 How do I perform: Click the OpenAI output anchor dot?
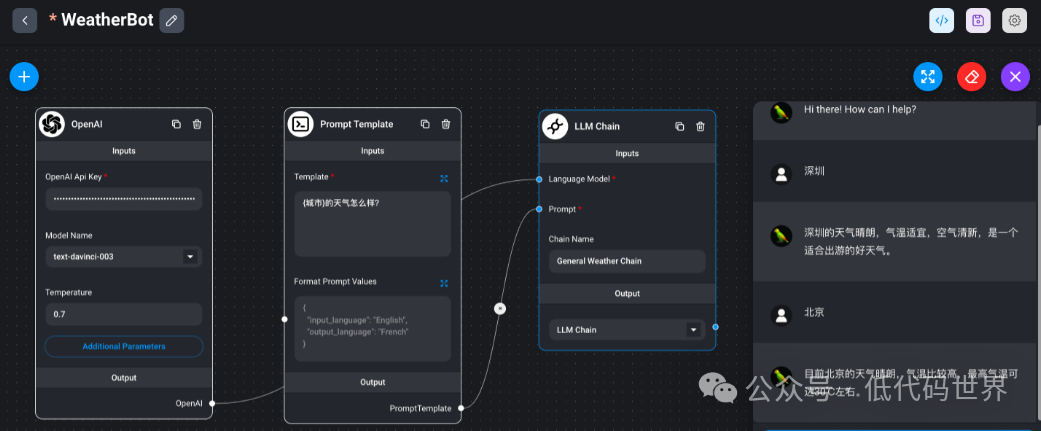(x=212, y=403)
